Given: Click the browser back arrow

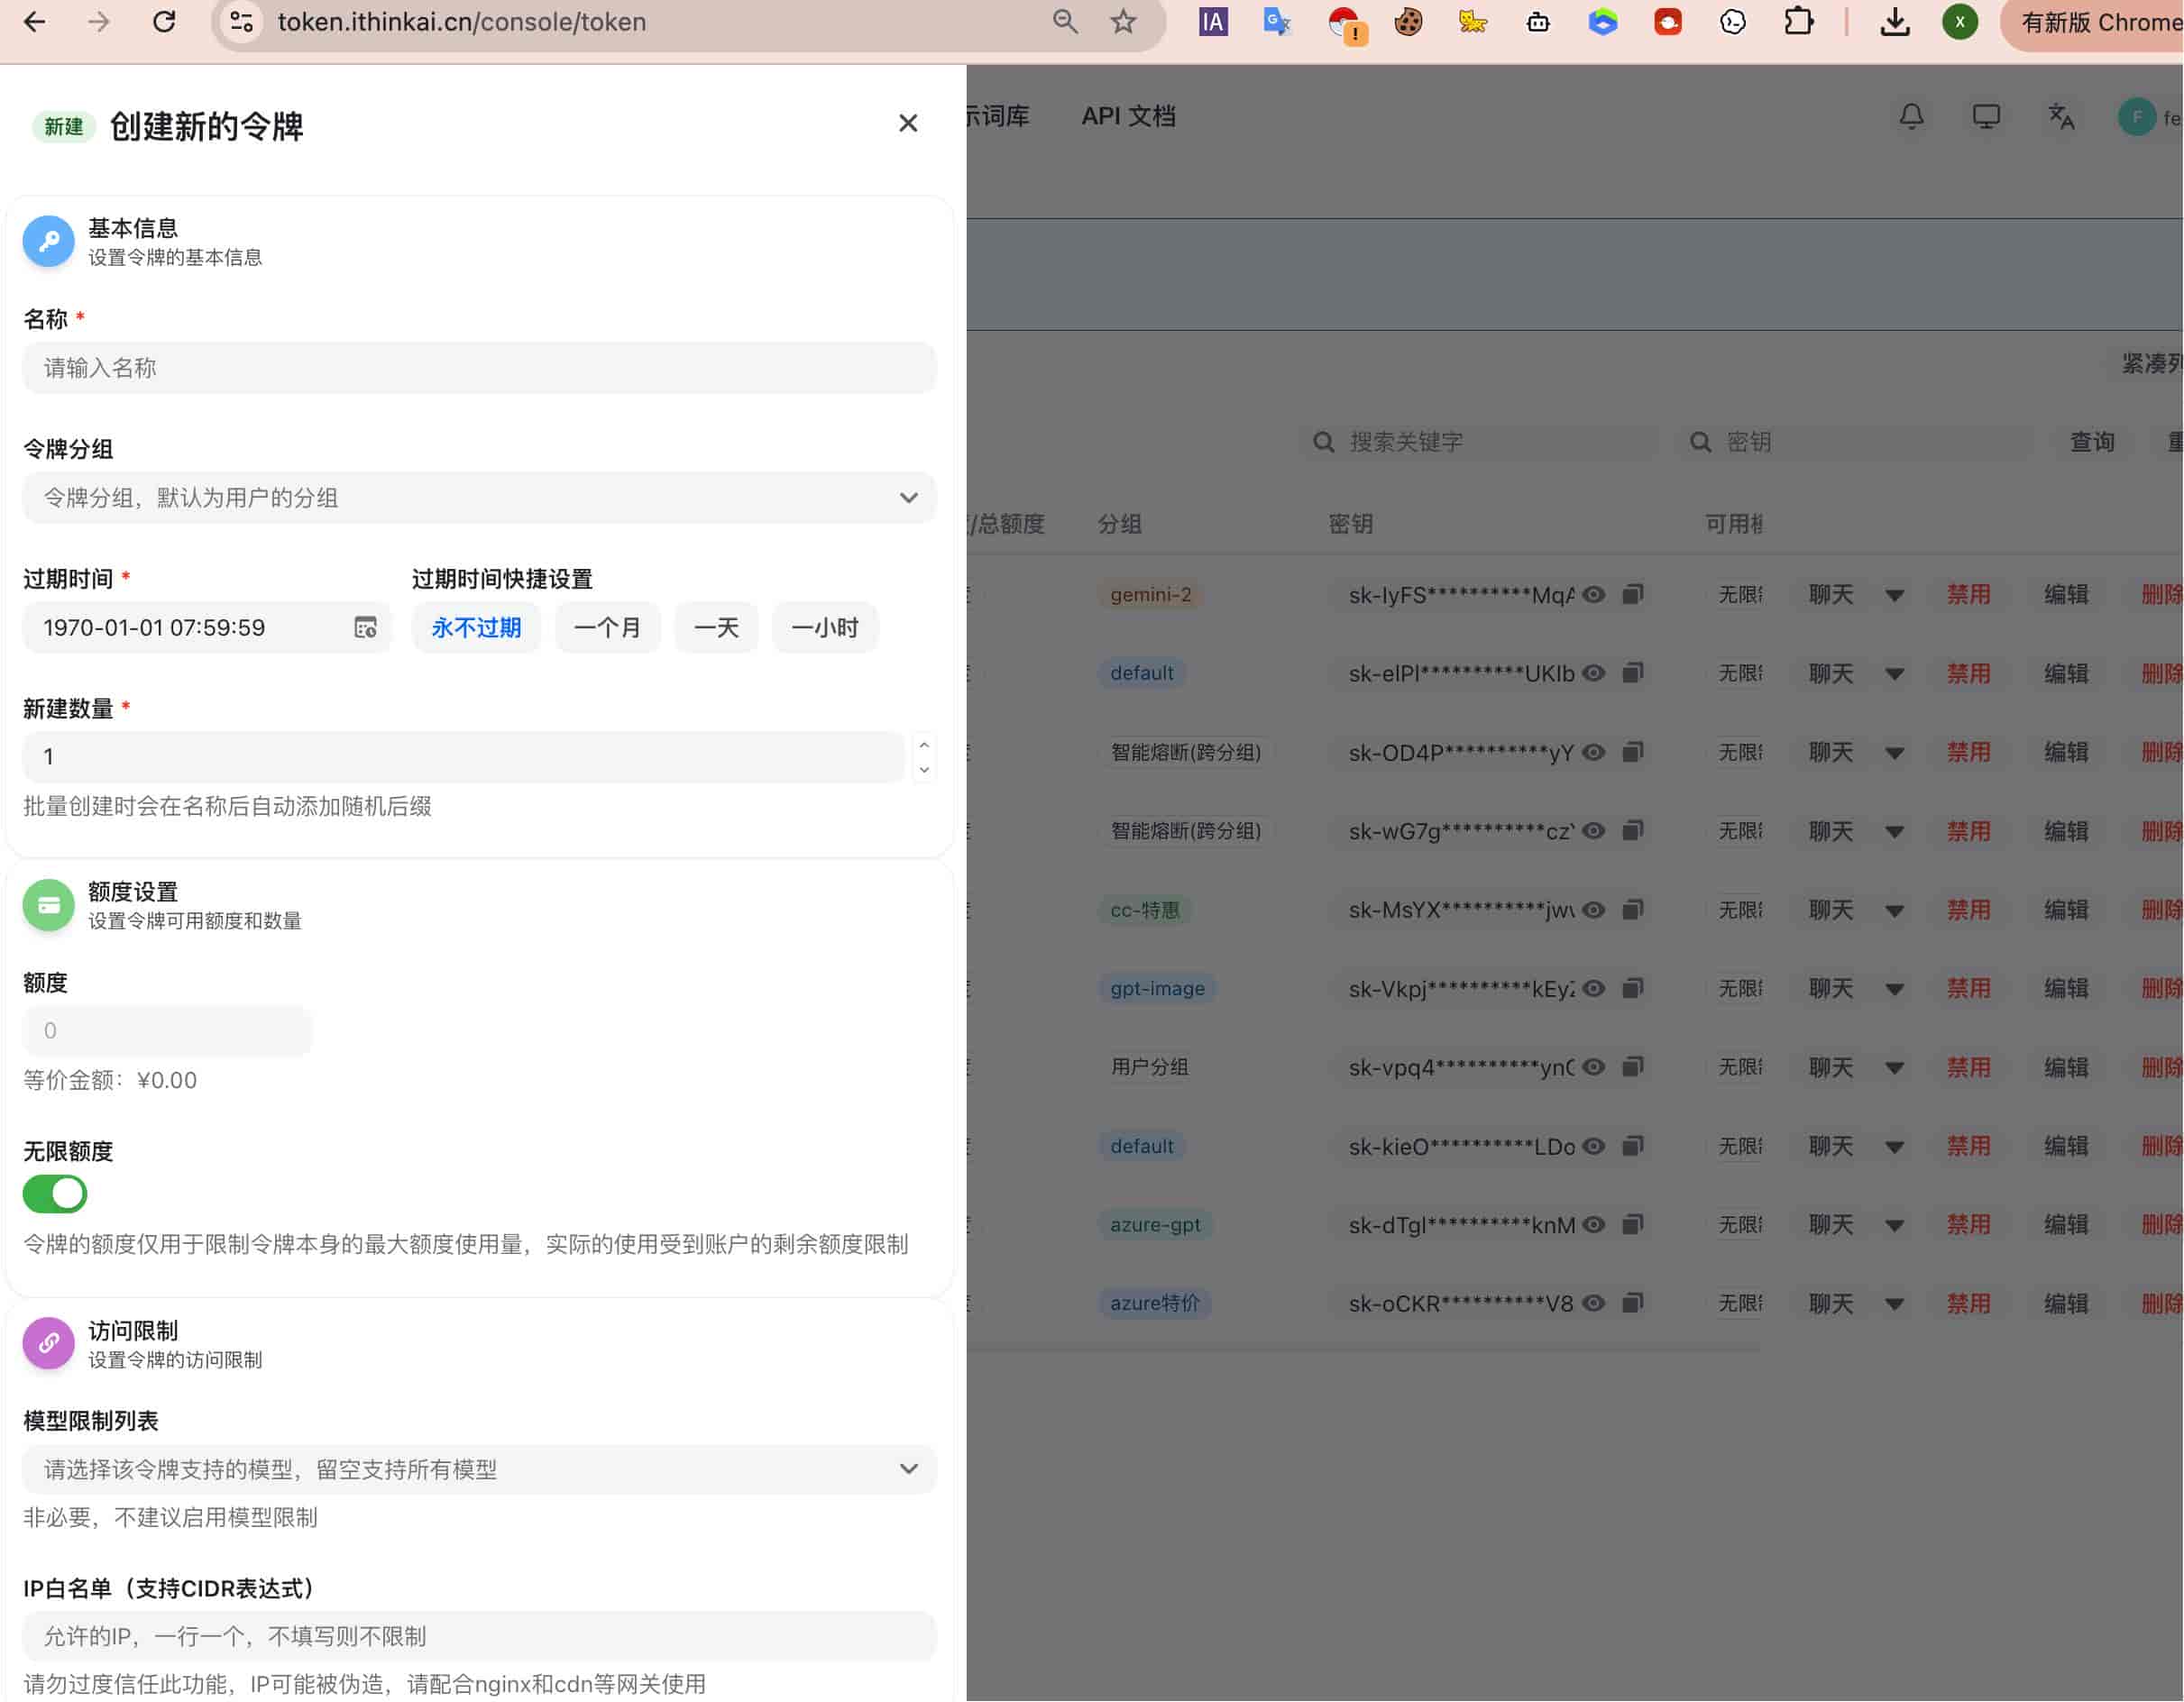Looking at the screenshot, I should click(x=35, y=22).
